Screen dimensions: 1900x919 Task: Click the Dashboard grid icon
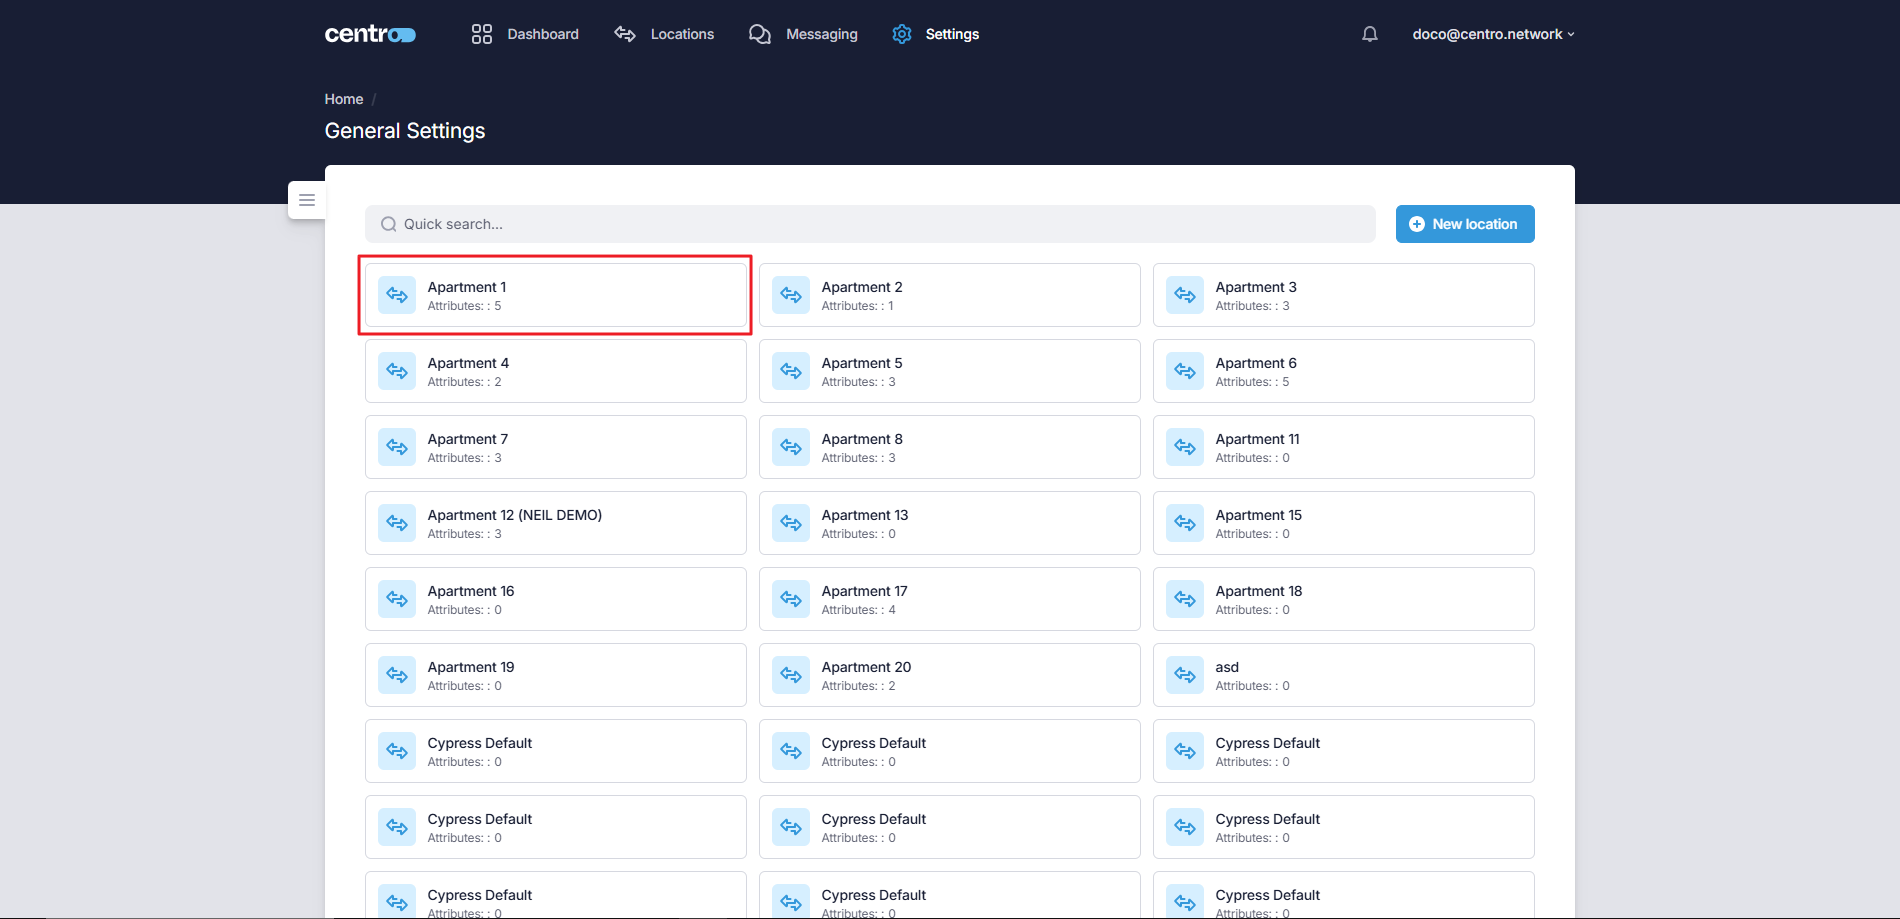click(x=482, y=34)
